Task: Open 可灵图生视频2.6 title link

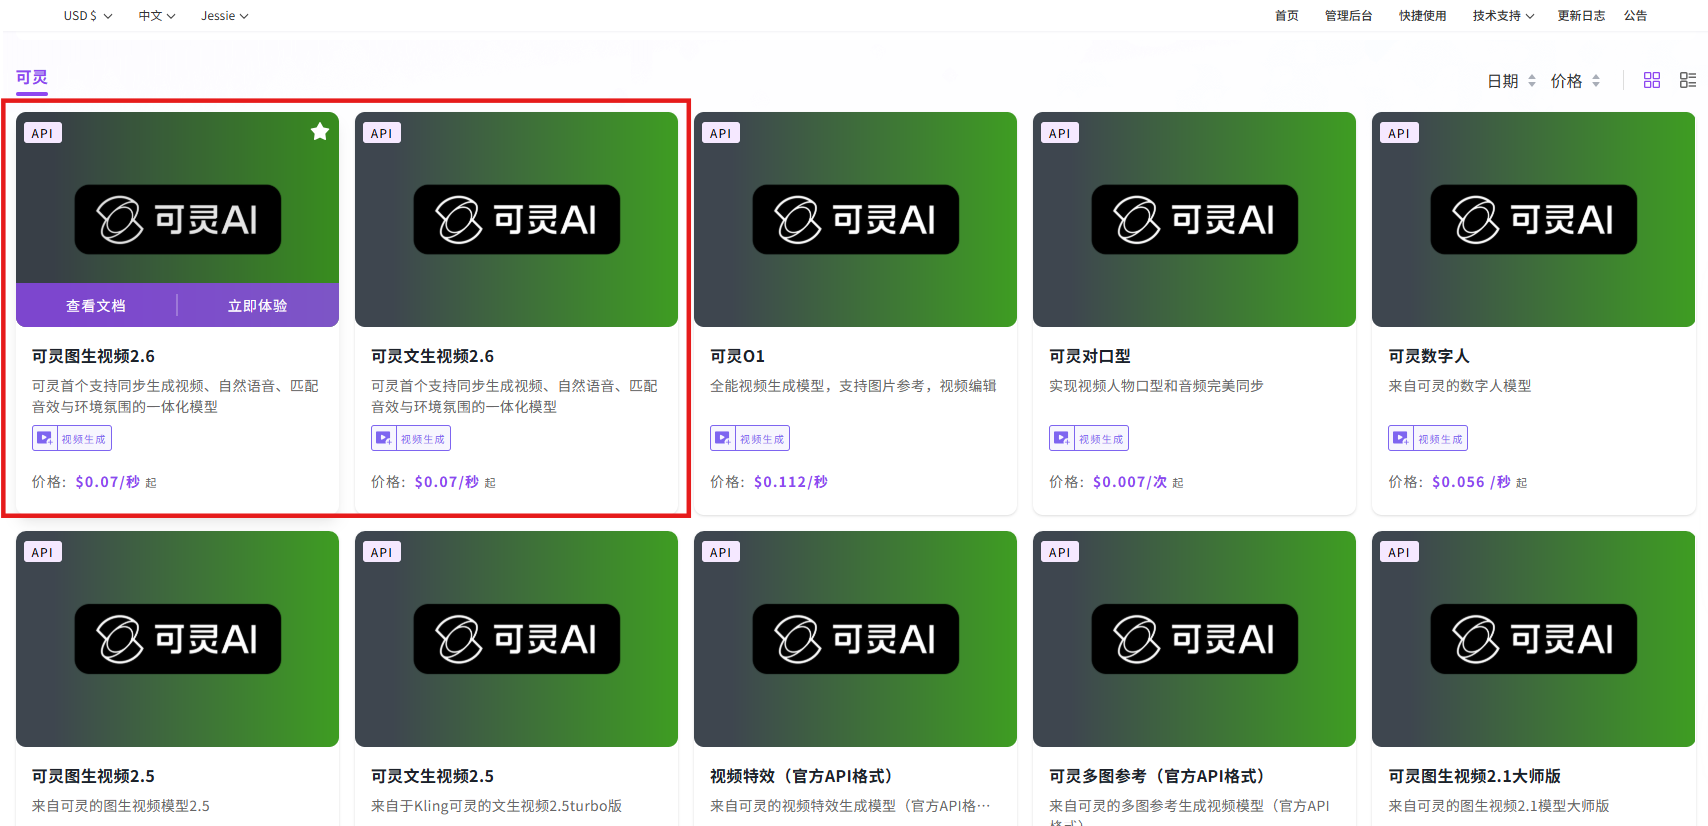Action: pos(94,356)
